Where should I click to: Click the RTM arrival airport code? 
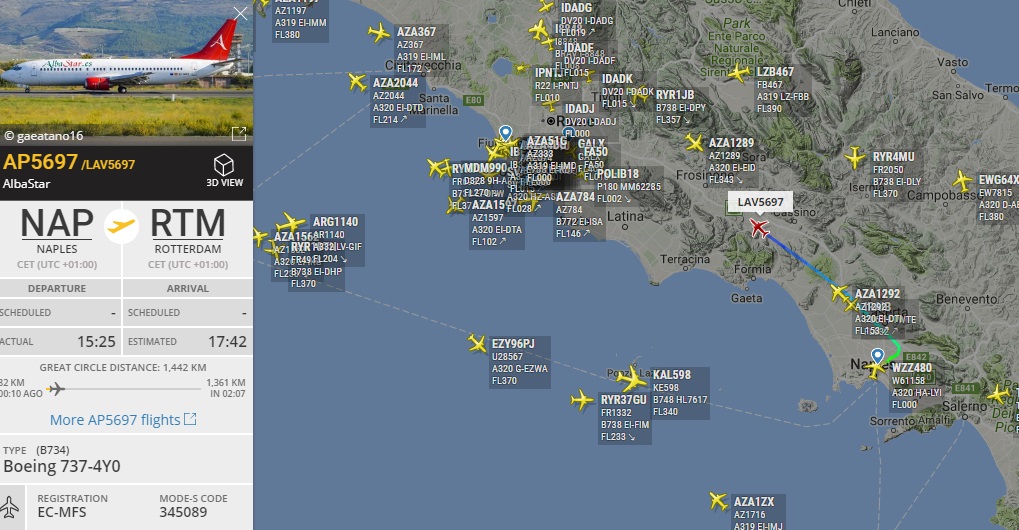tap(188, 223)
